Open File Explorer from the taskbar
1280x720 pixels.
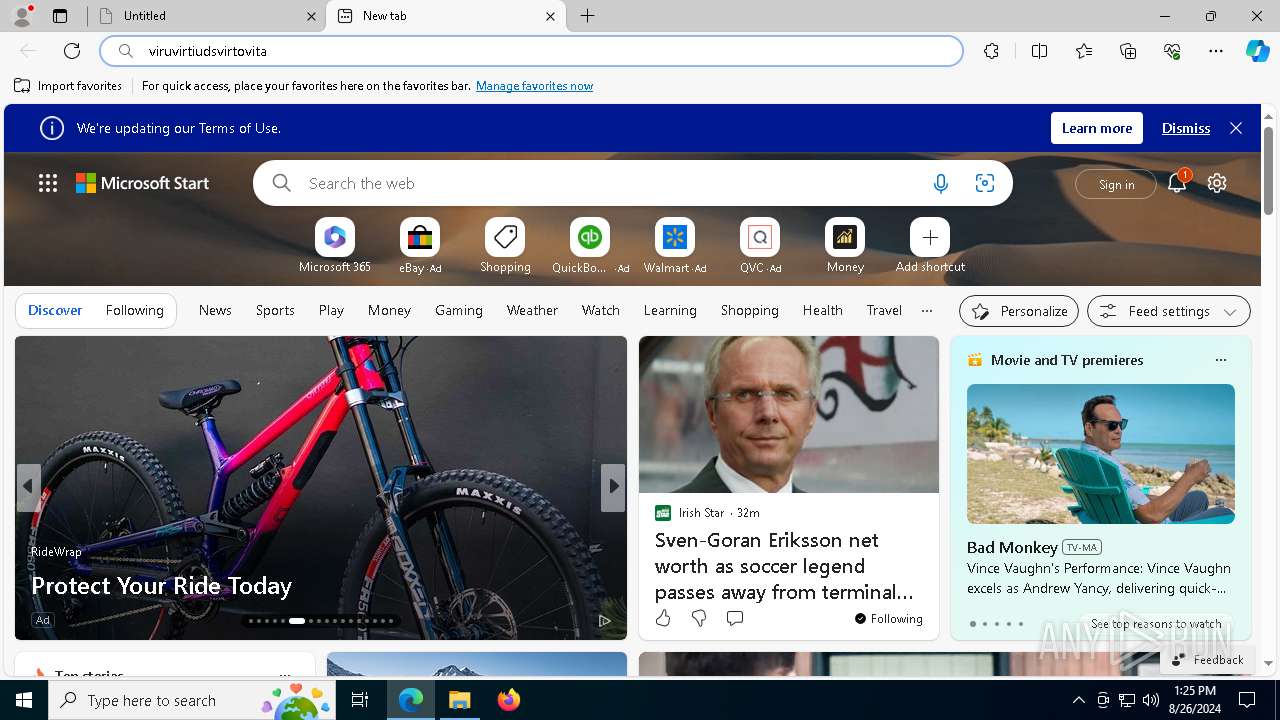(460, 700)
